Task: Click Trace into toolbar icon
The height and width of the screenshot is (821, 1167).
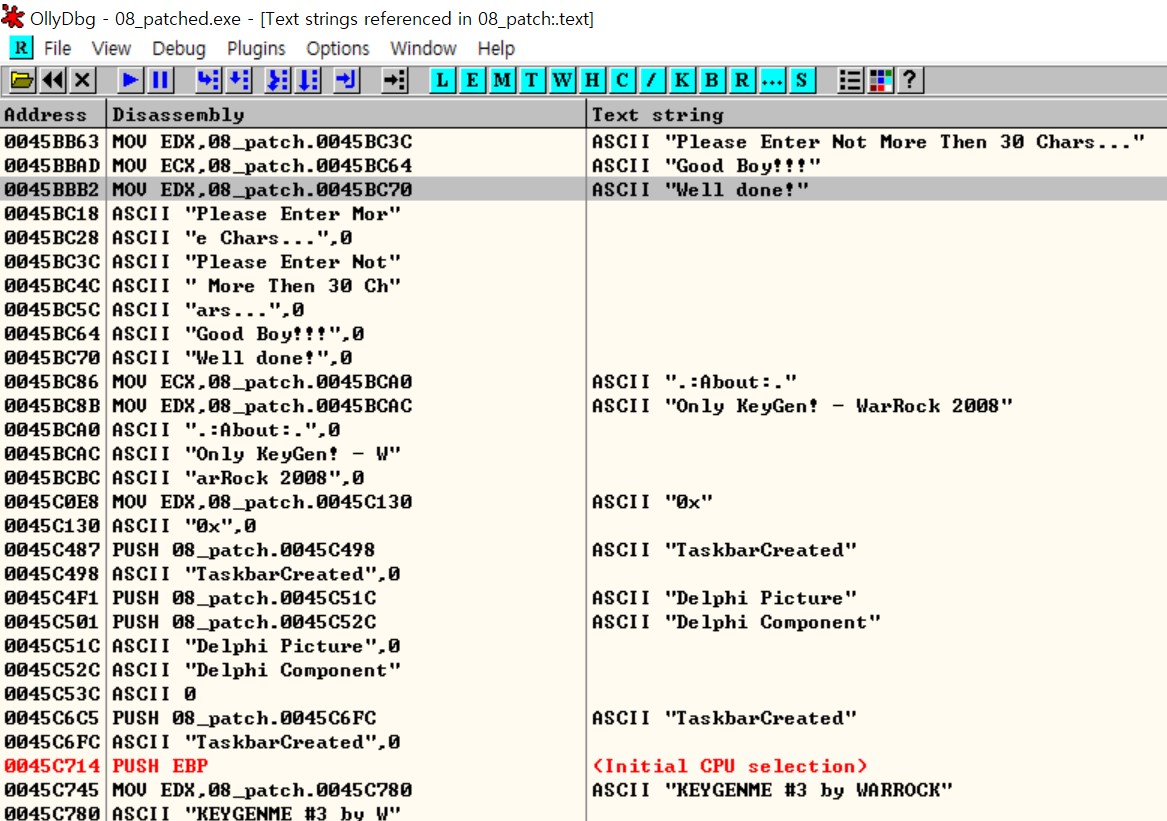Action: (277, 80)
